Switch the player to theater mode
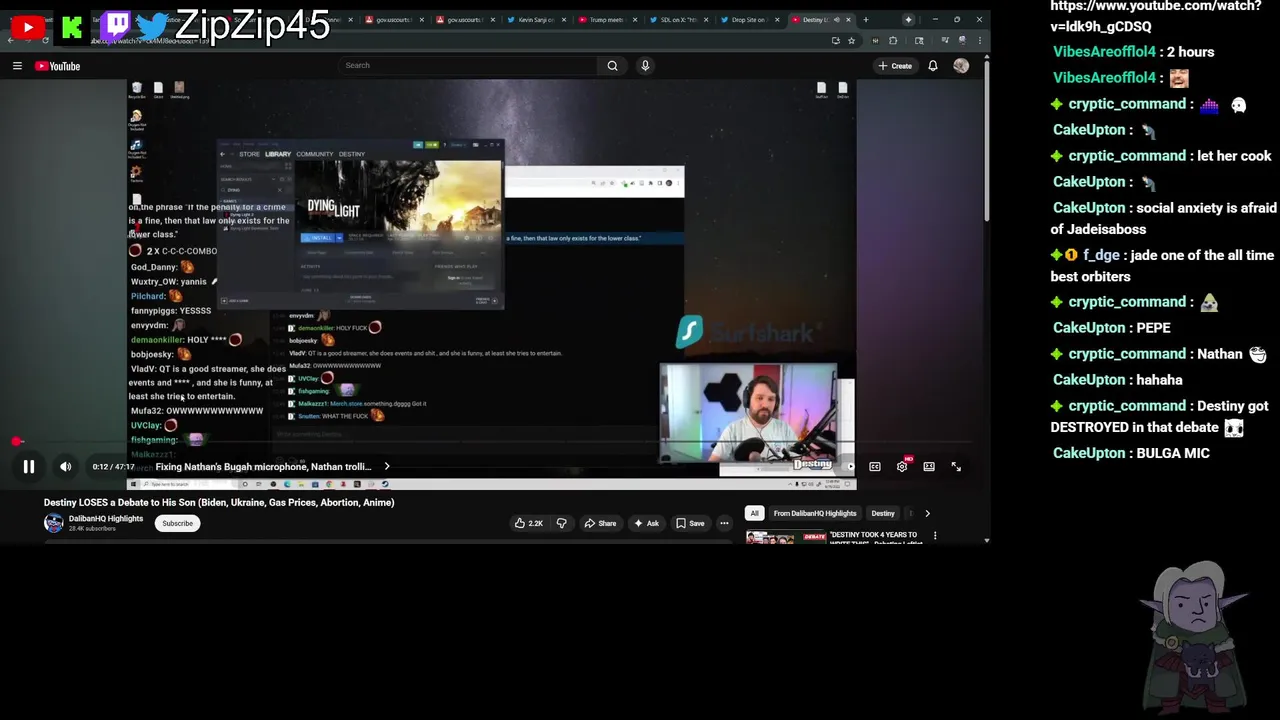 coord(929,466)
